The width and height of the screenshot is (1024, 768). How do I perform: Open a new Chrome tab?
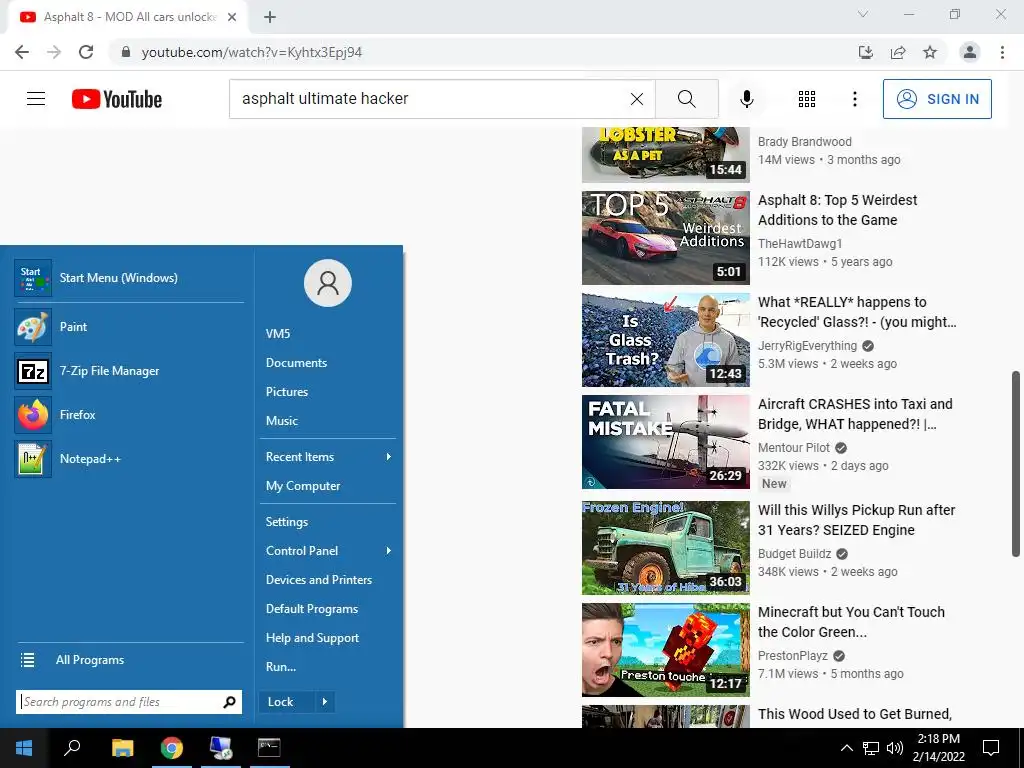tap(270, 17)
